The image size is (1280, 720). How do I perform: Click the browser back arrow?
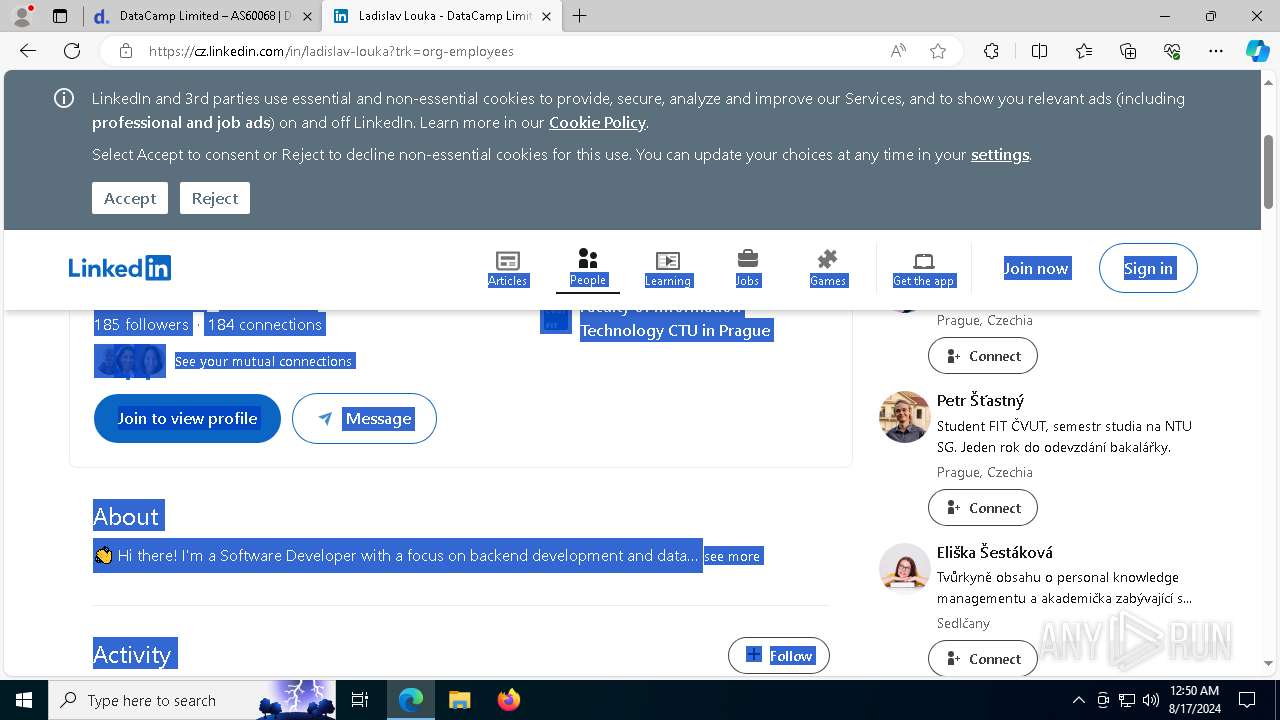point(28,51)
